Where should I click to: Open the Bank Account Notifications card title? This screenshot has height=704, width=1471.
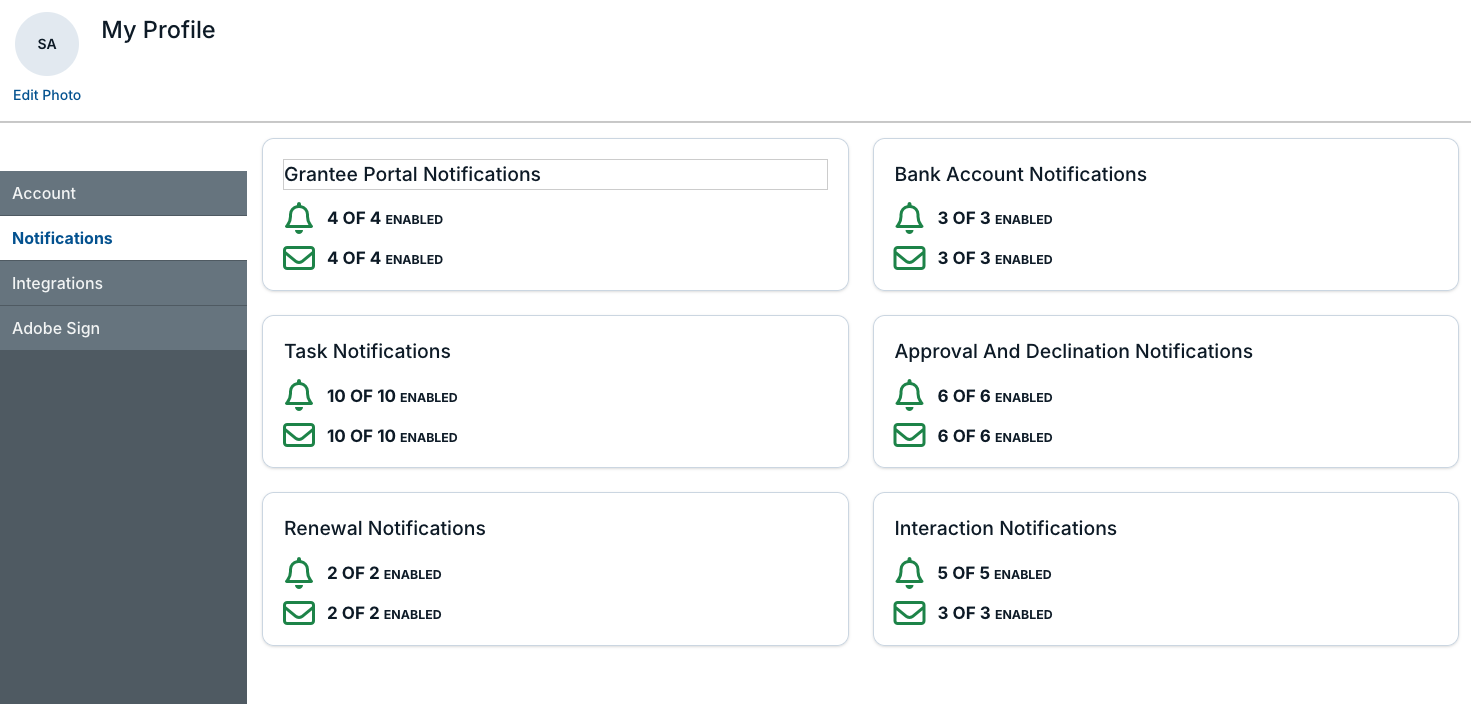tap(1020, 174)
